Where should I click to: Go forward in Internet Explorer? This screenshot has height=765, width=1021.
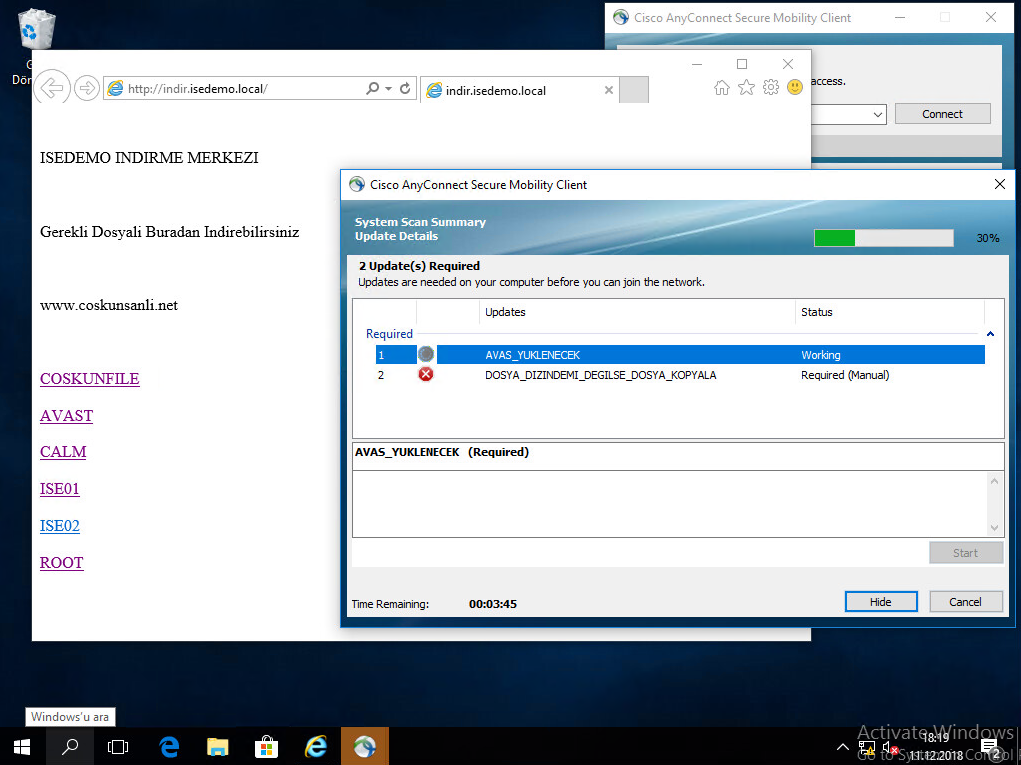click(x=87, y=88)
